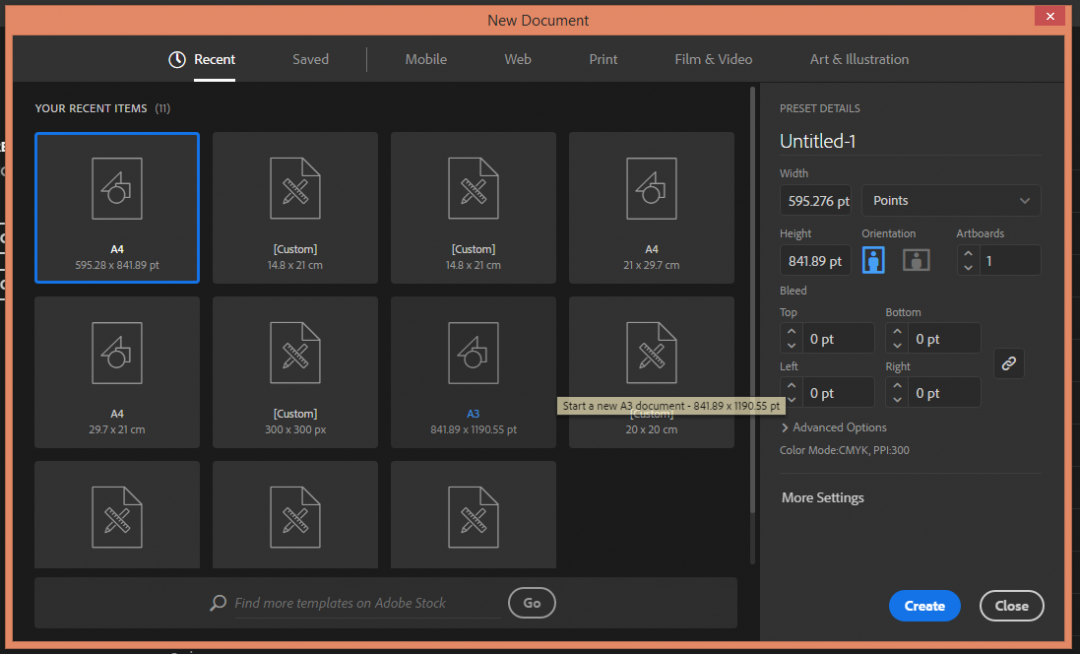Image resolution: width=1080 pixels, height=654 pixels.
Task: Choose portrait orientation
Action: (873, 261)
